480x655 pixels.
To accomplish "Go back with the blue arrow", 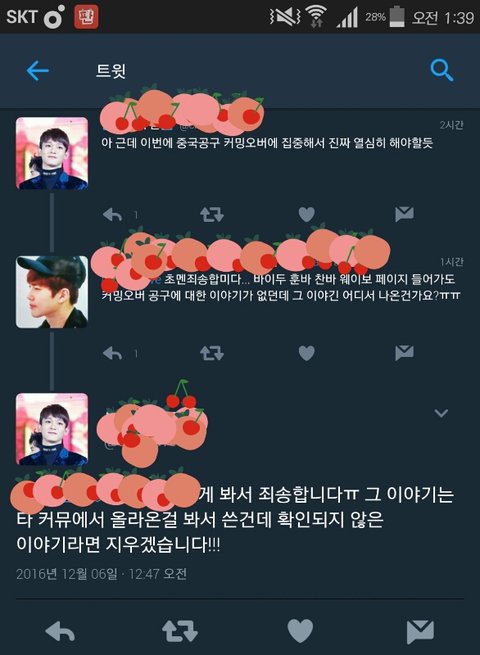I will point(38,71).
